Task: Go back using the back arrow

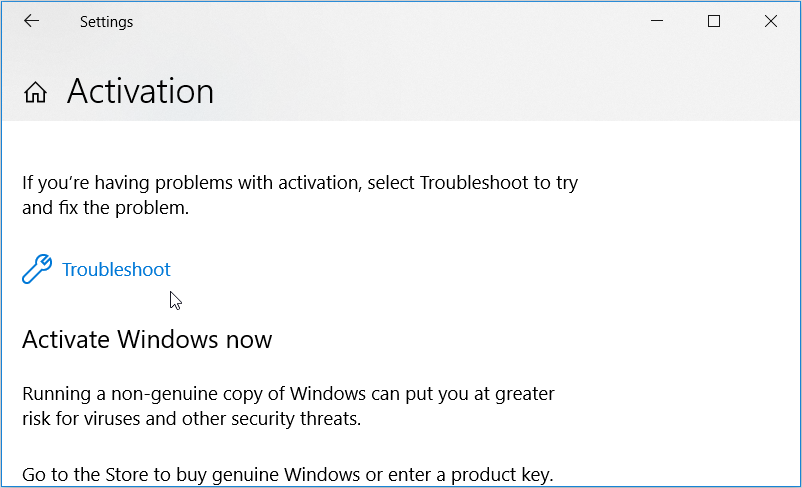Action: [x=31, y=21]
